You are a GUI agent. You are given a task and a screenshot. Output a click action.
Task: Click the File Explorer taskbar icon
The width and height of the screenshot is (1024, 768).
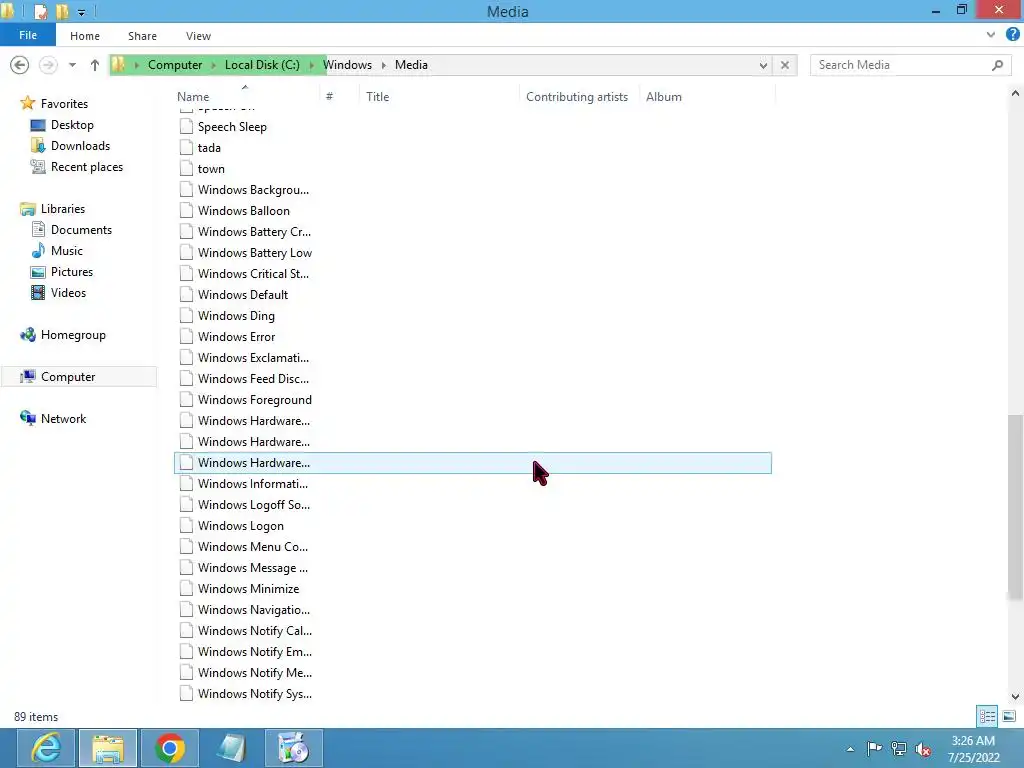click(x=108, y=748)
